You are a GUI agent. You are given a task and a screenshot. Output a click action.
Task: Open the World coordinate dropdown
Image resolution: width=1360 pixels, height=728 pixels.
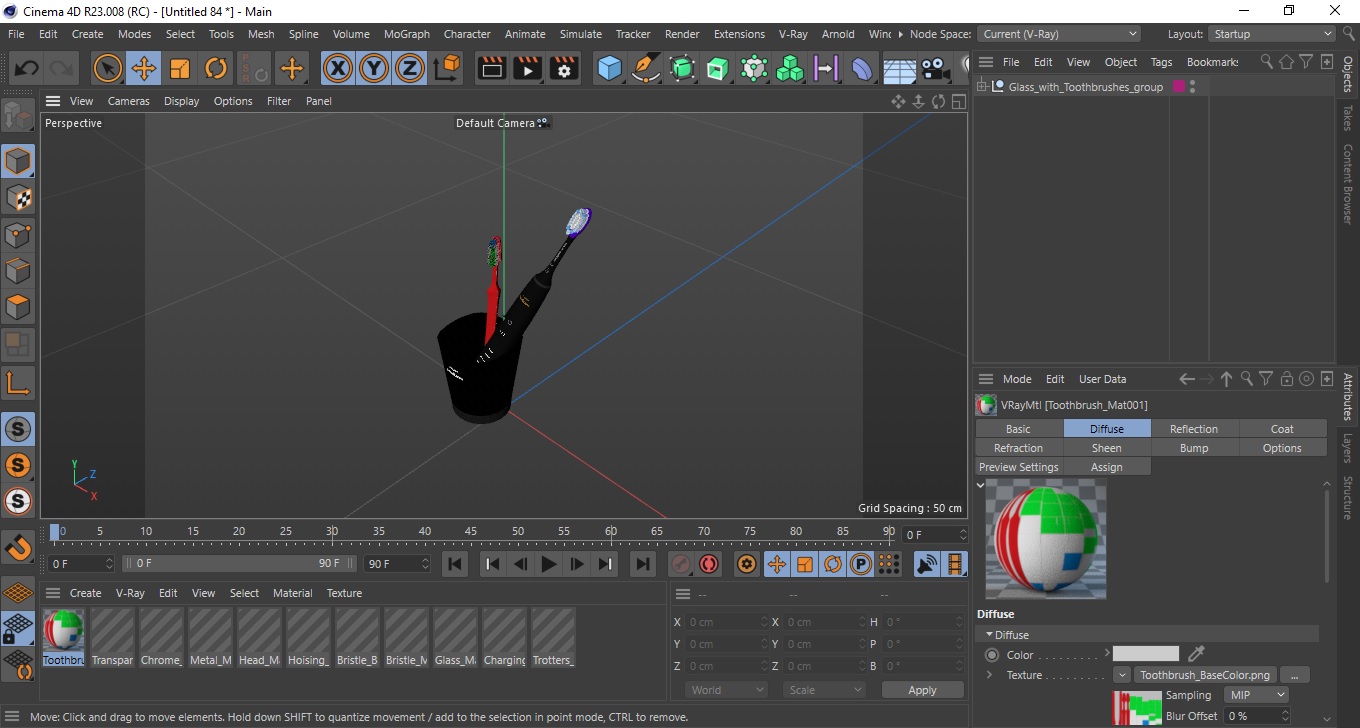point(726,690)
